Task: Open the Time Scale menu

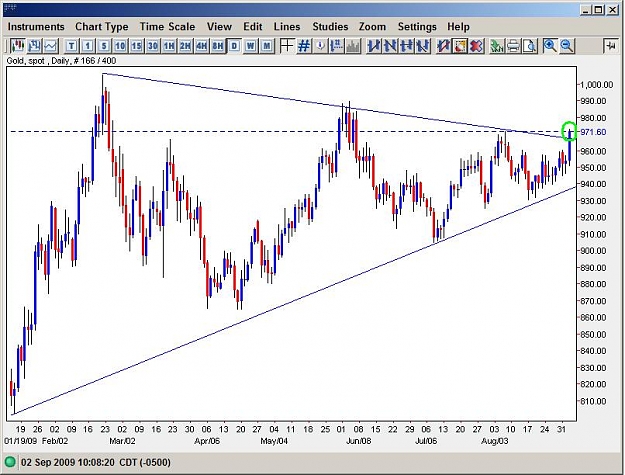Action: 167,27
